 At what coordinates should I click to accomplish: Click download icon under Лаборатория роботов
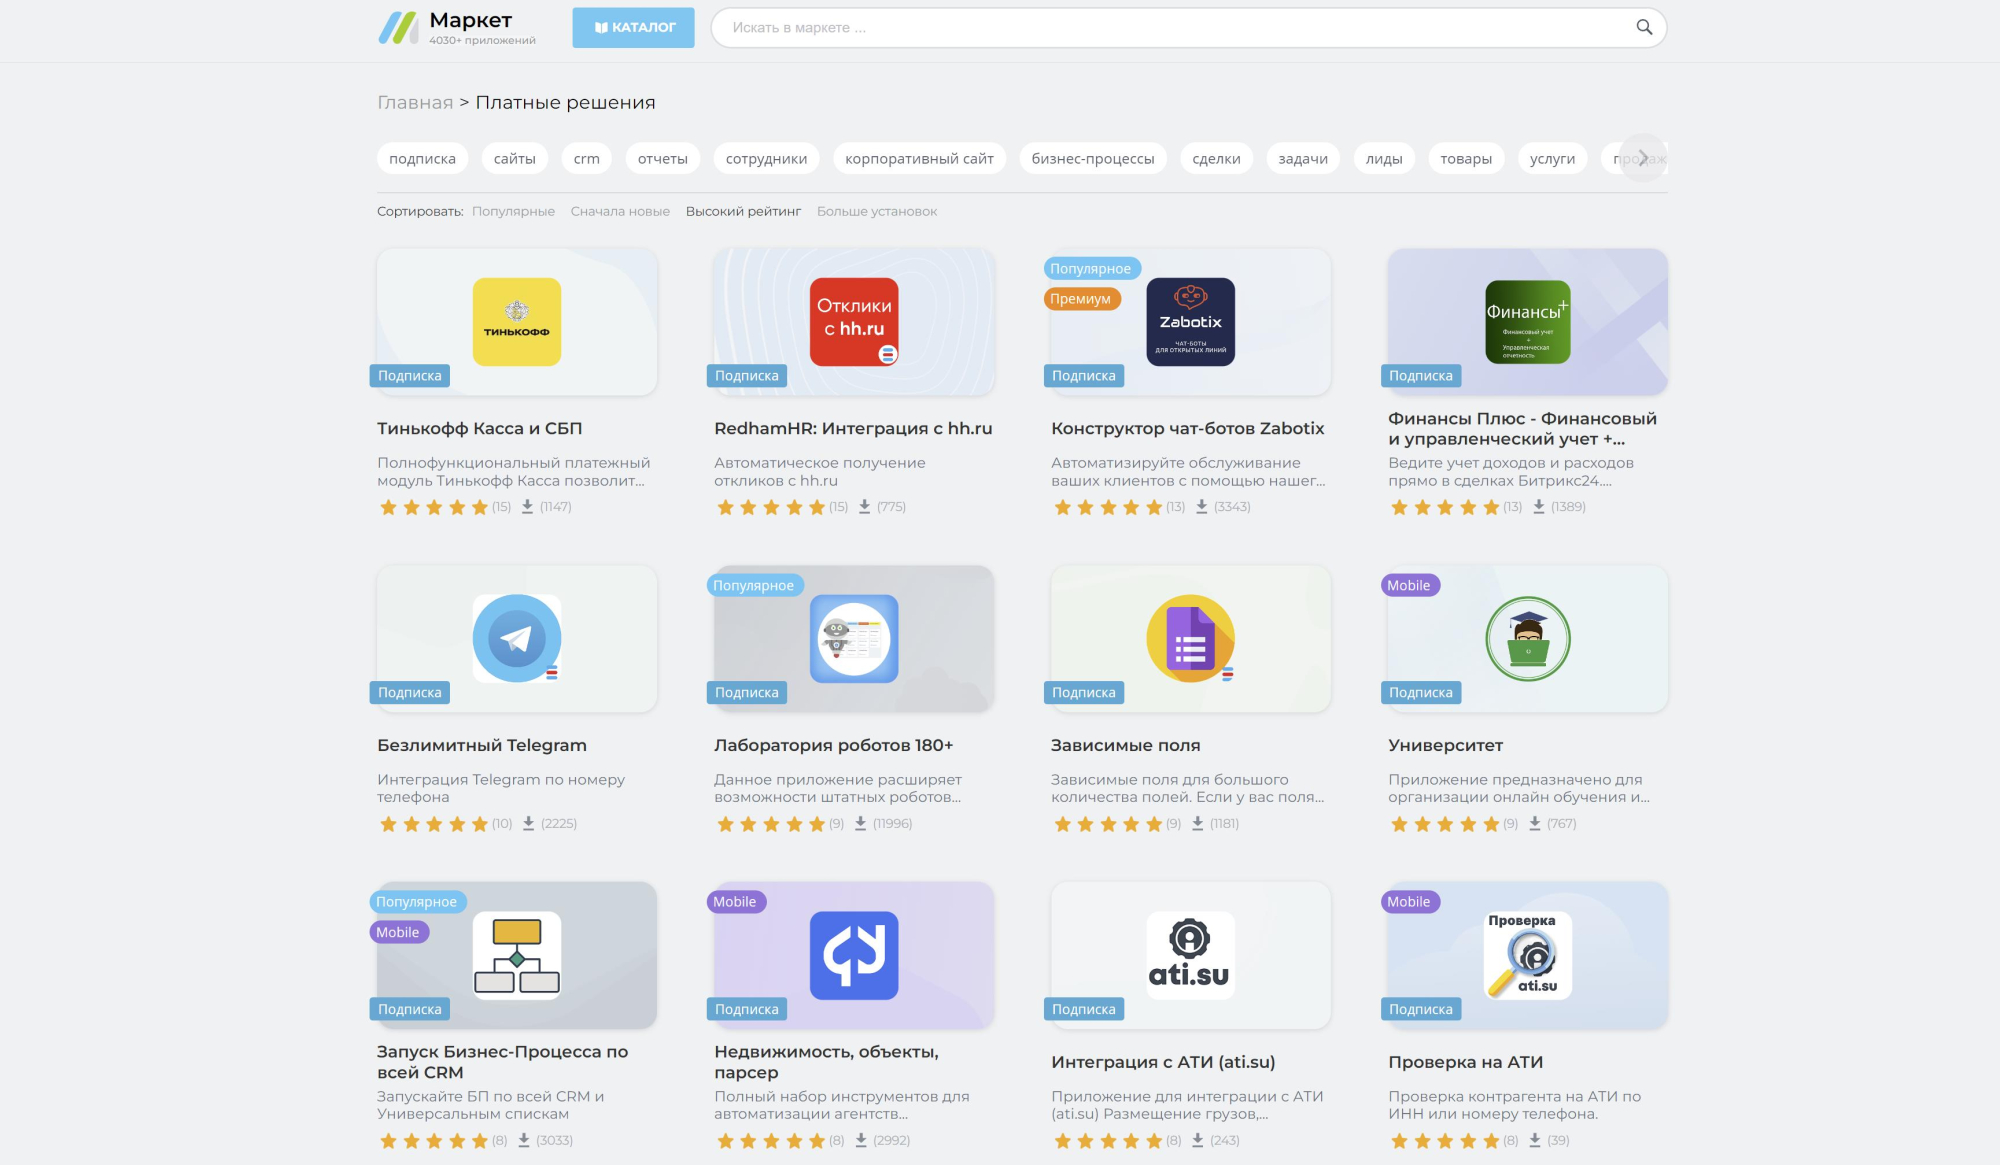860,824
